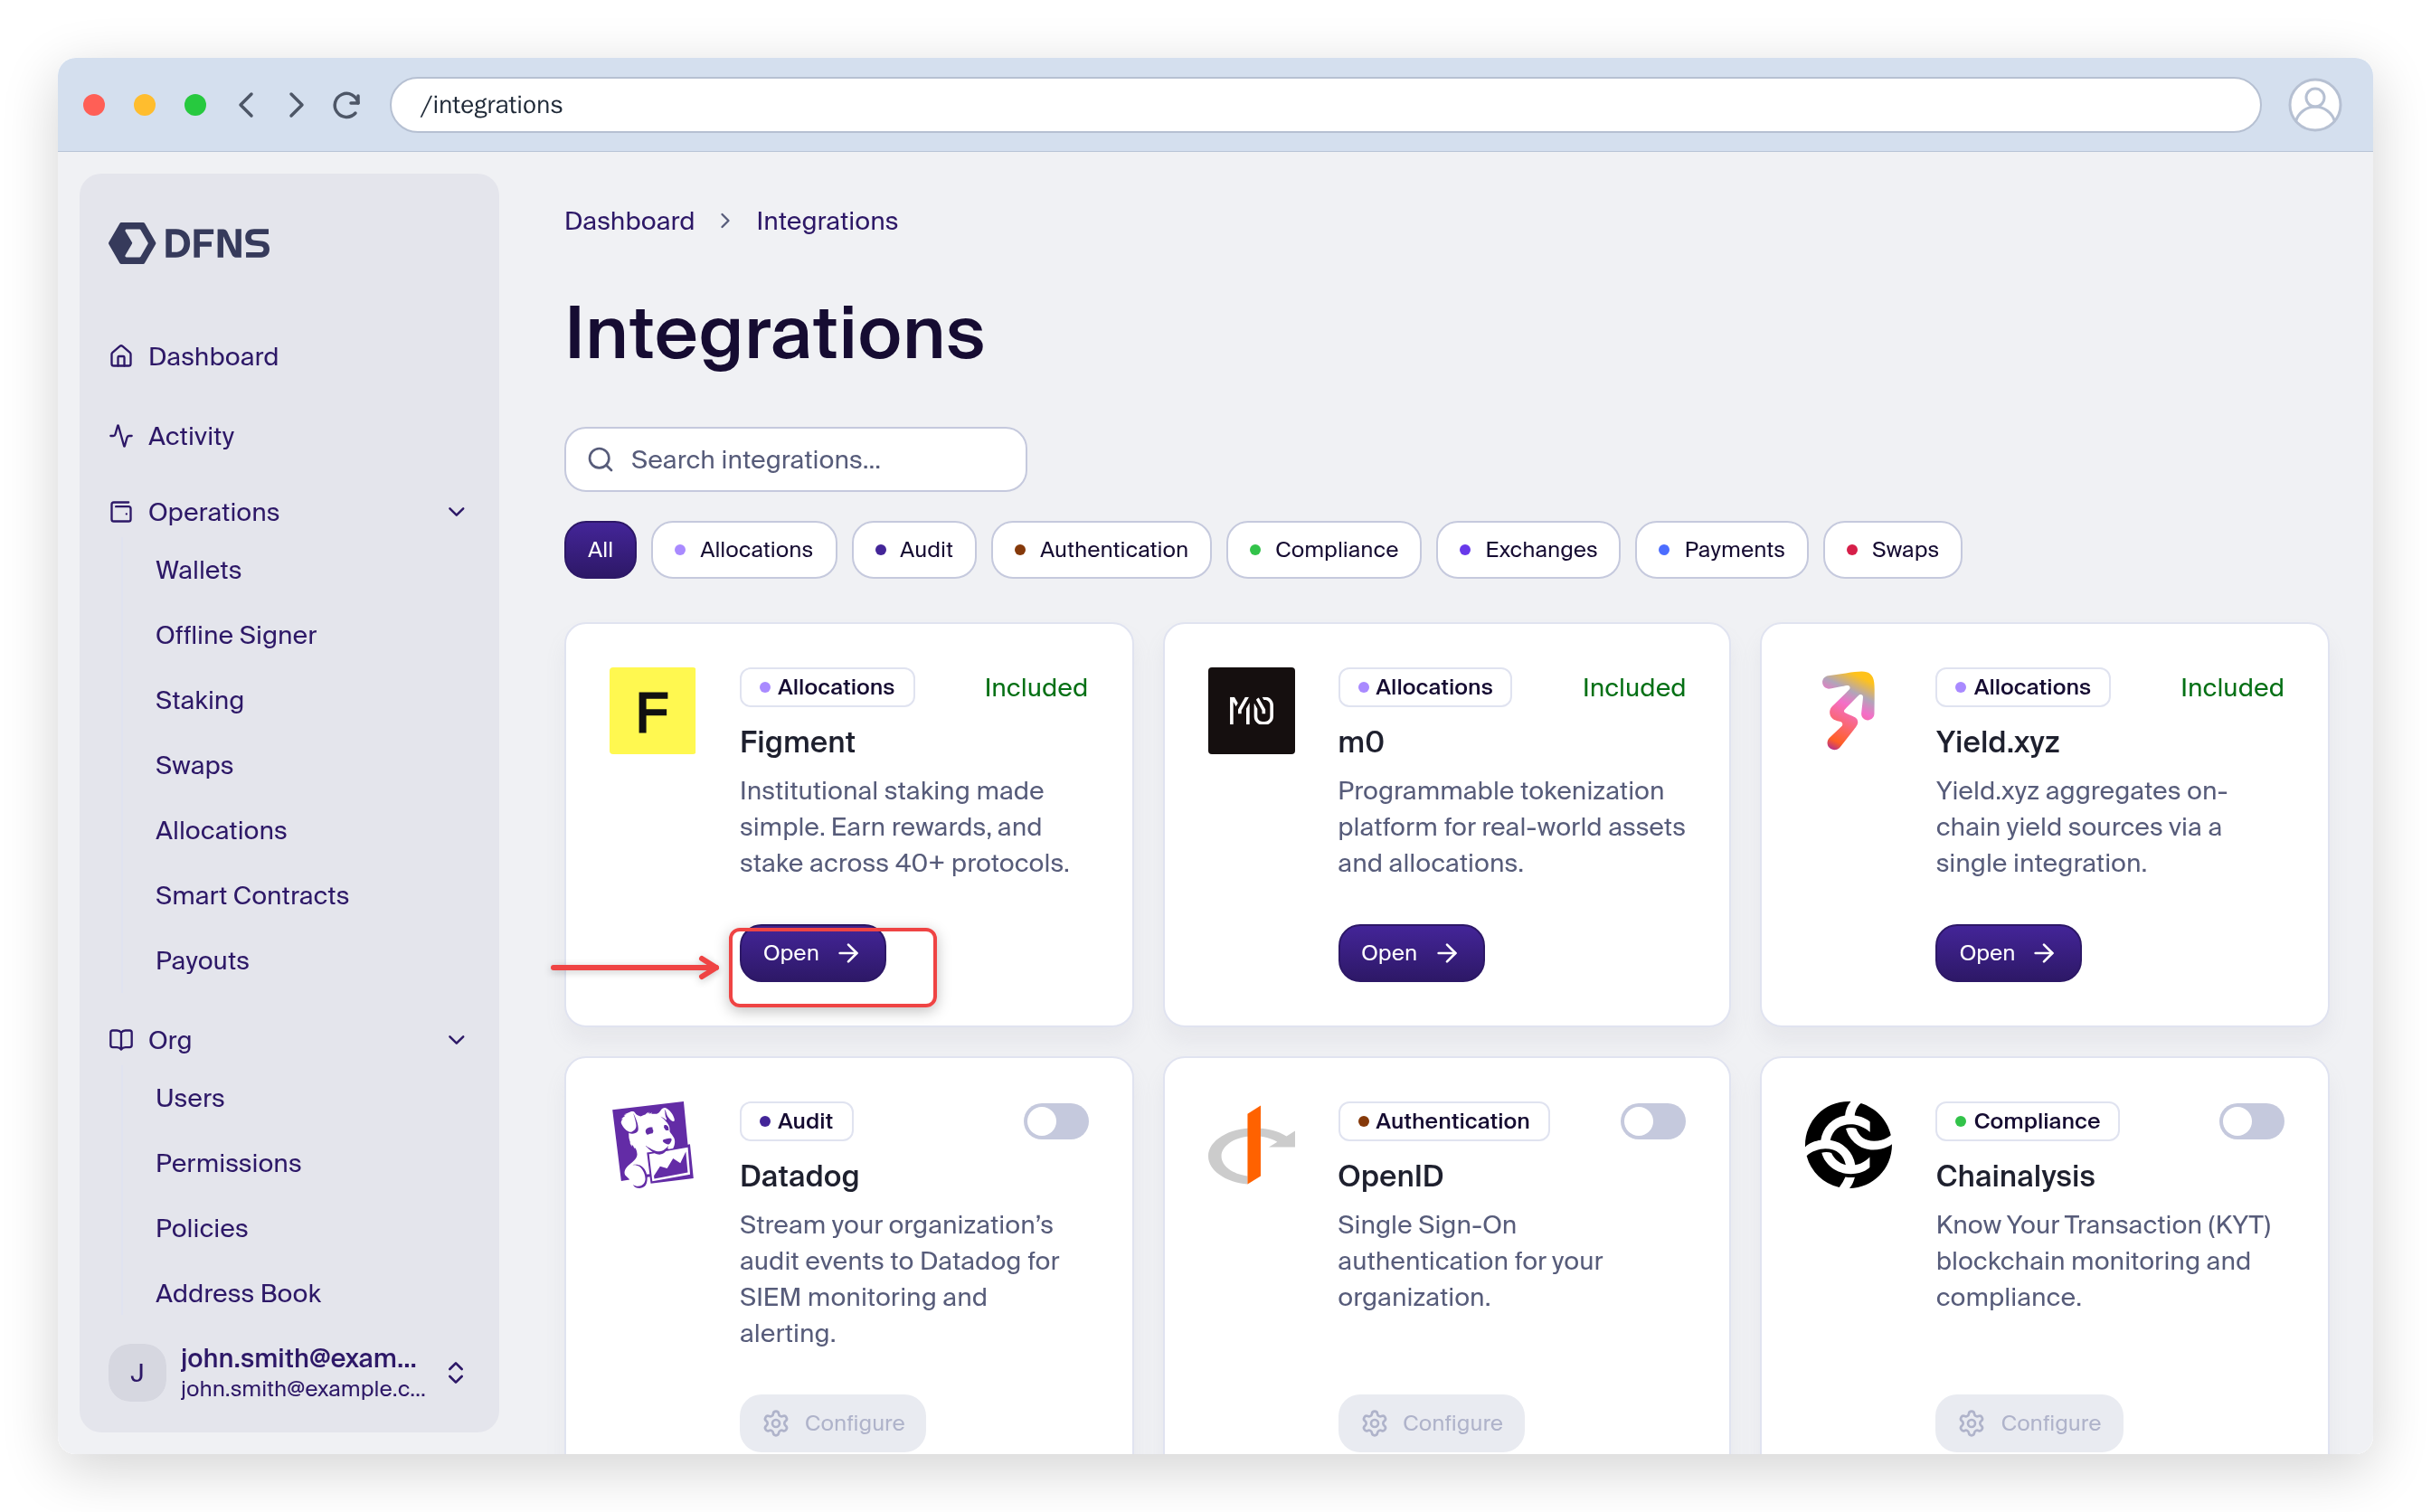Open Wallets in the sidebar
This screenshot has height=1512, width=2431.
(198, 570)
